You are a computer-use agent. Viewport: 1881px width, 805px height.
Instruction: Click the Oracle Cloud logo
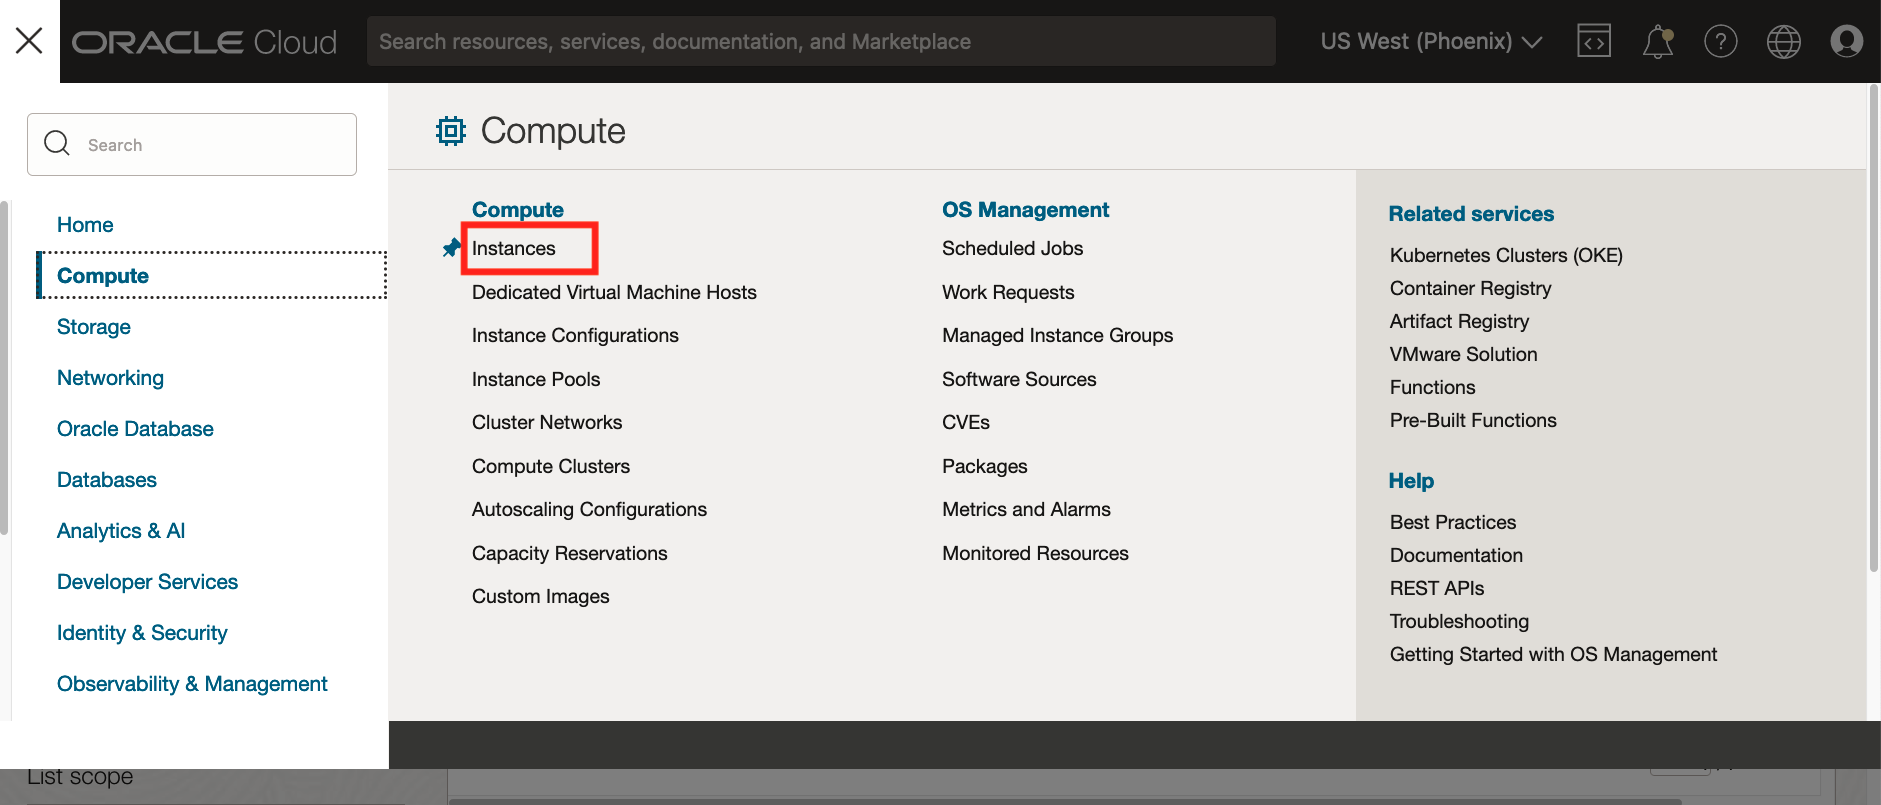click(205, 42)
